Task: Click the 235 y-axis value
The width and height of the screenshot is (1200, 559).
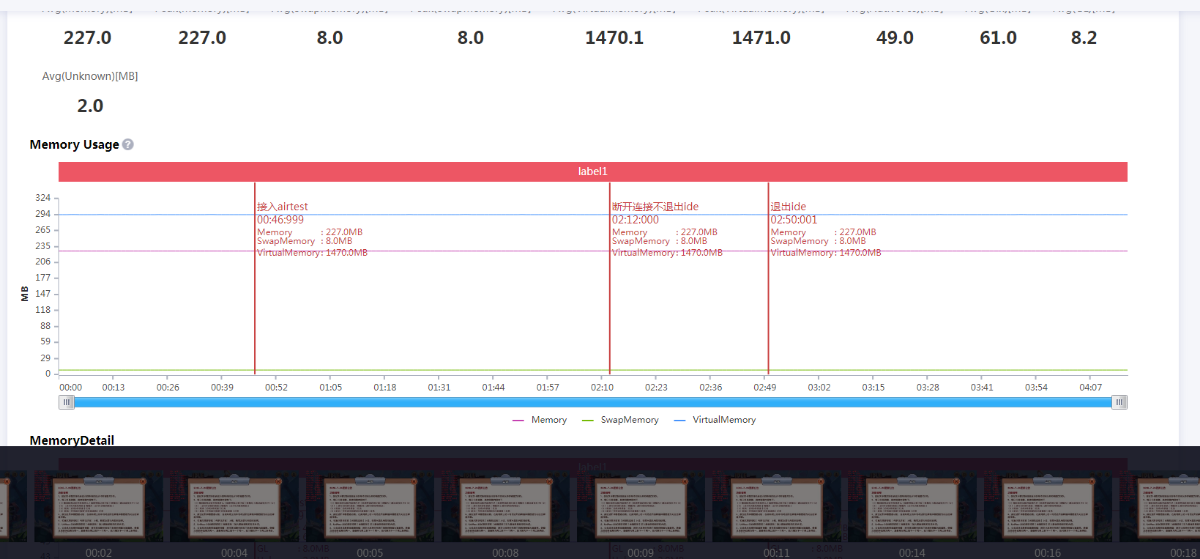Action: pos(42,246)
